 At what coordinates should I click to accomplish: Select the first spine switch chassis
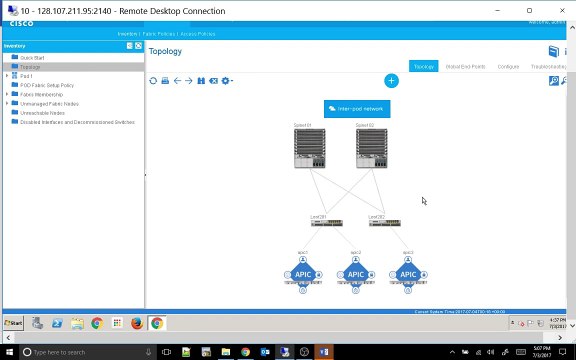point(310,148)
